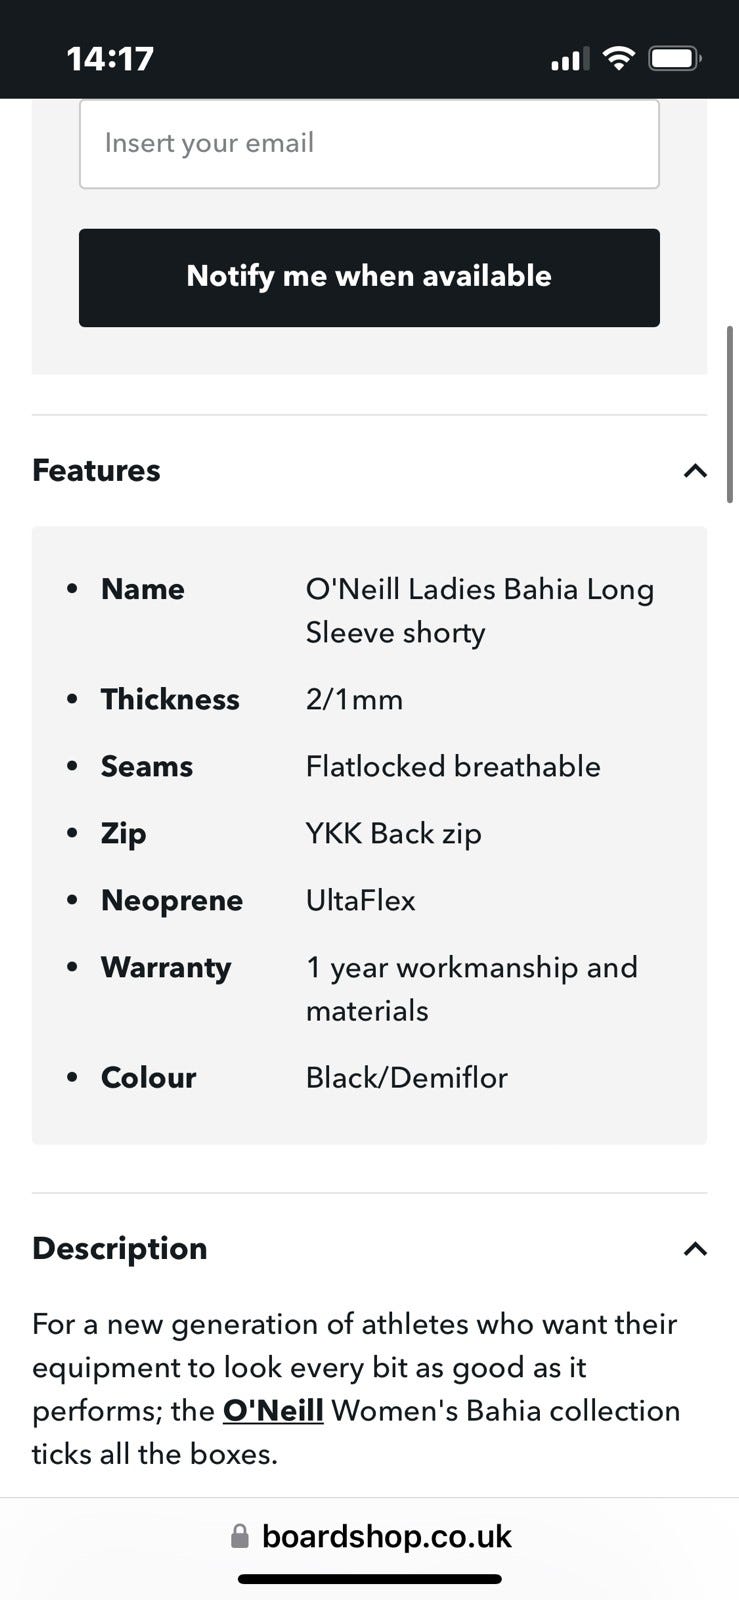Tap the Wi-Fi status icon
Viewport: 739px width, 1600px height.
pyautogui.click(x=619, y=58)
